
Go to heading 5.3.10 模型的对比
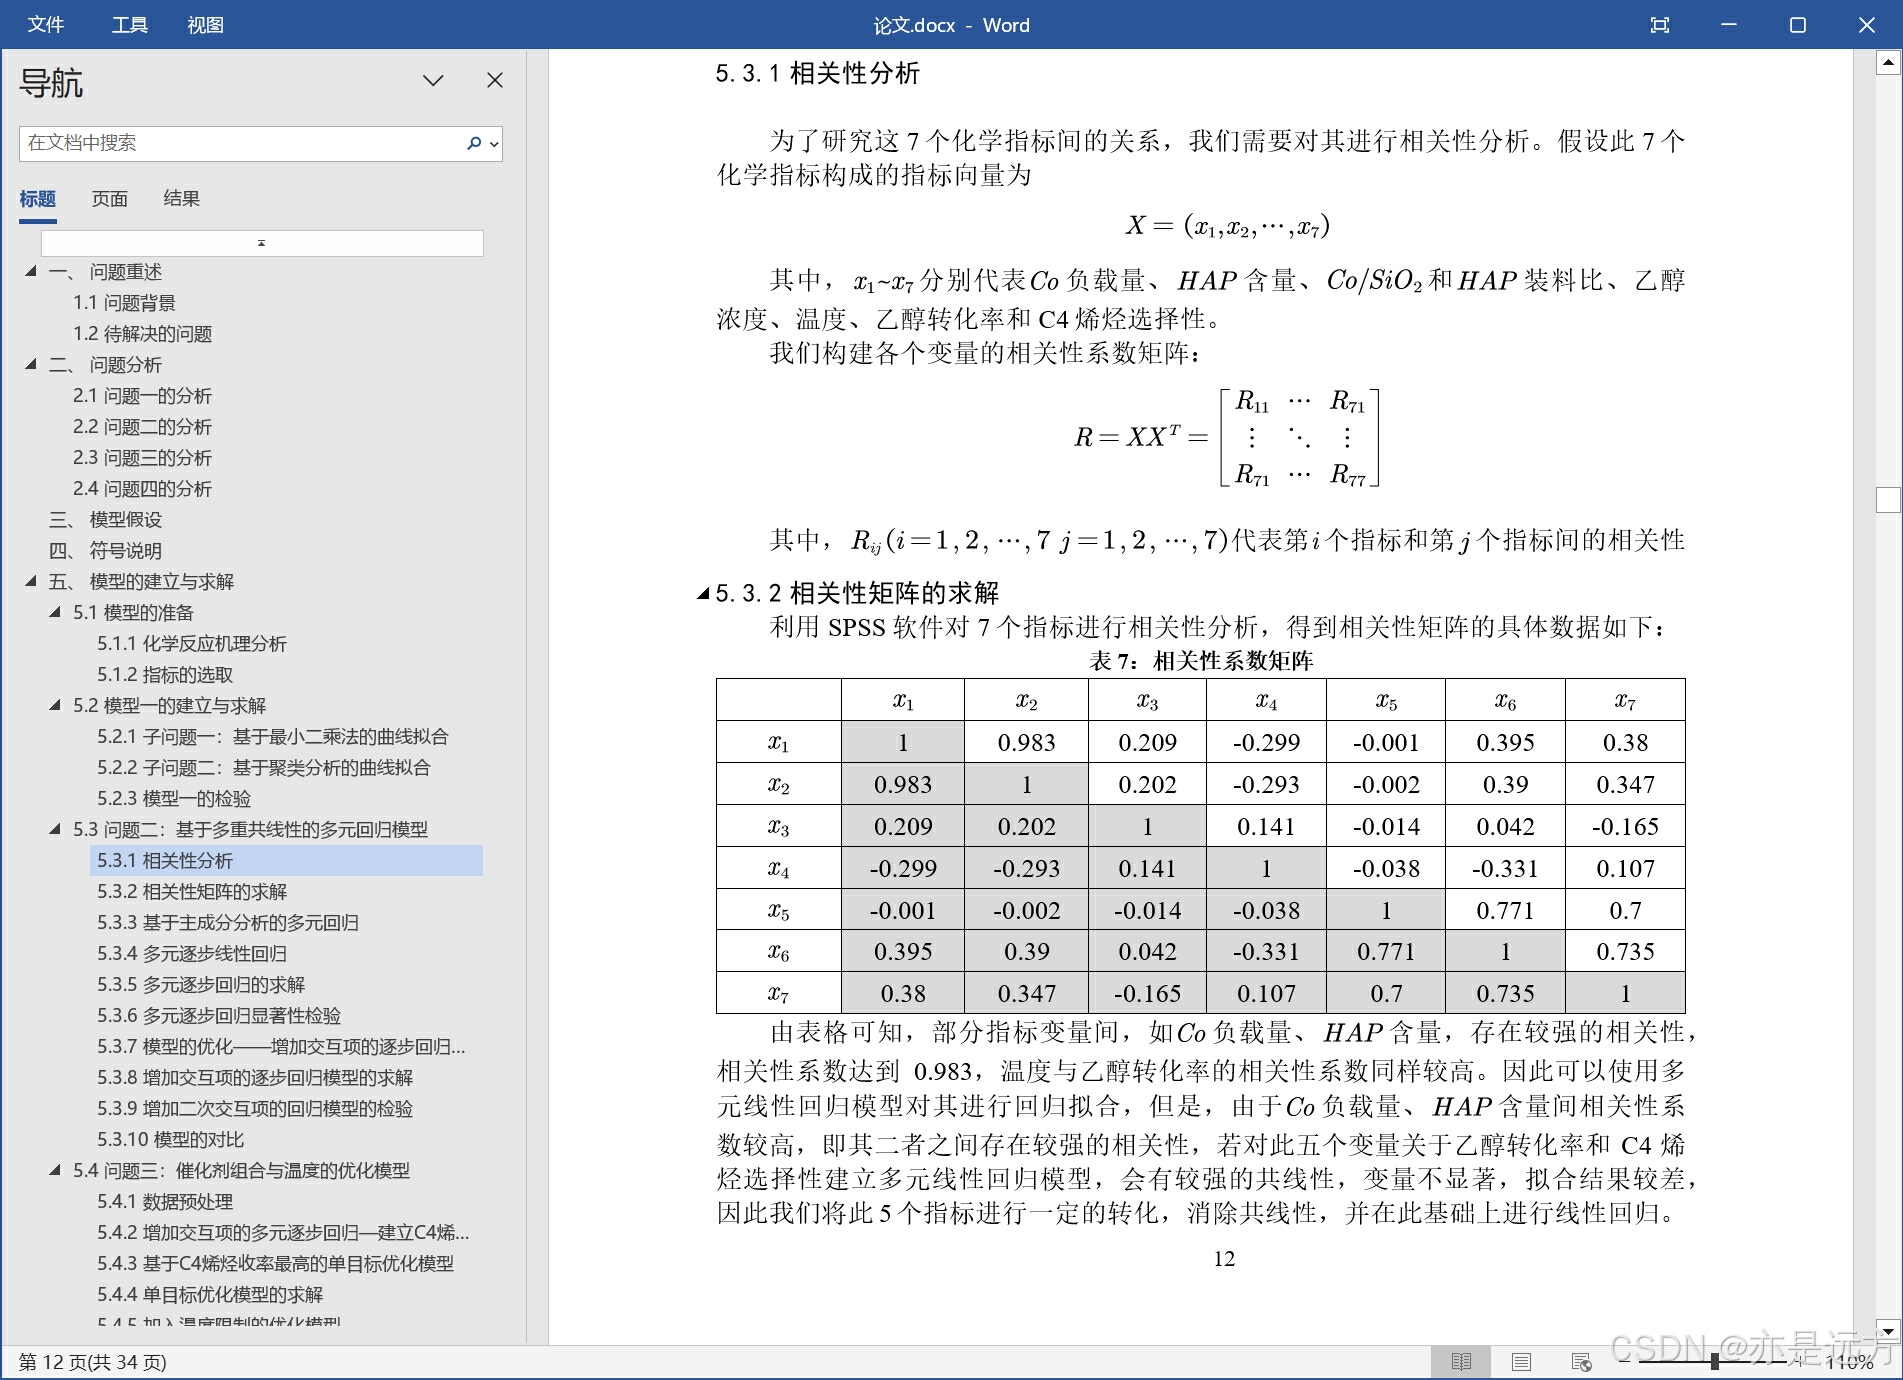pyautogui.click(x=170, y=1140)
